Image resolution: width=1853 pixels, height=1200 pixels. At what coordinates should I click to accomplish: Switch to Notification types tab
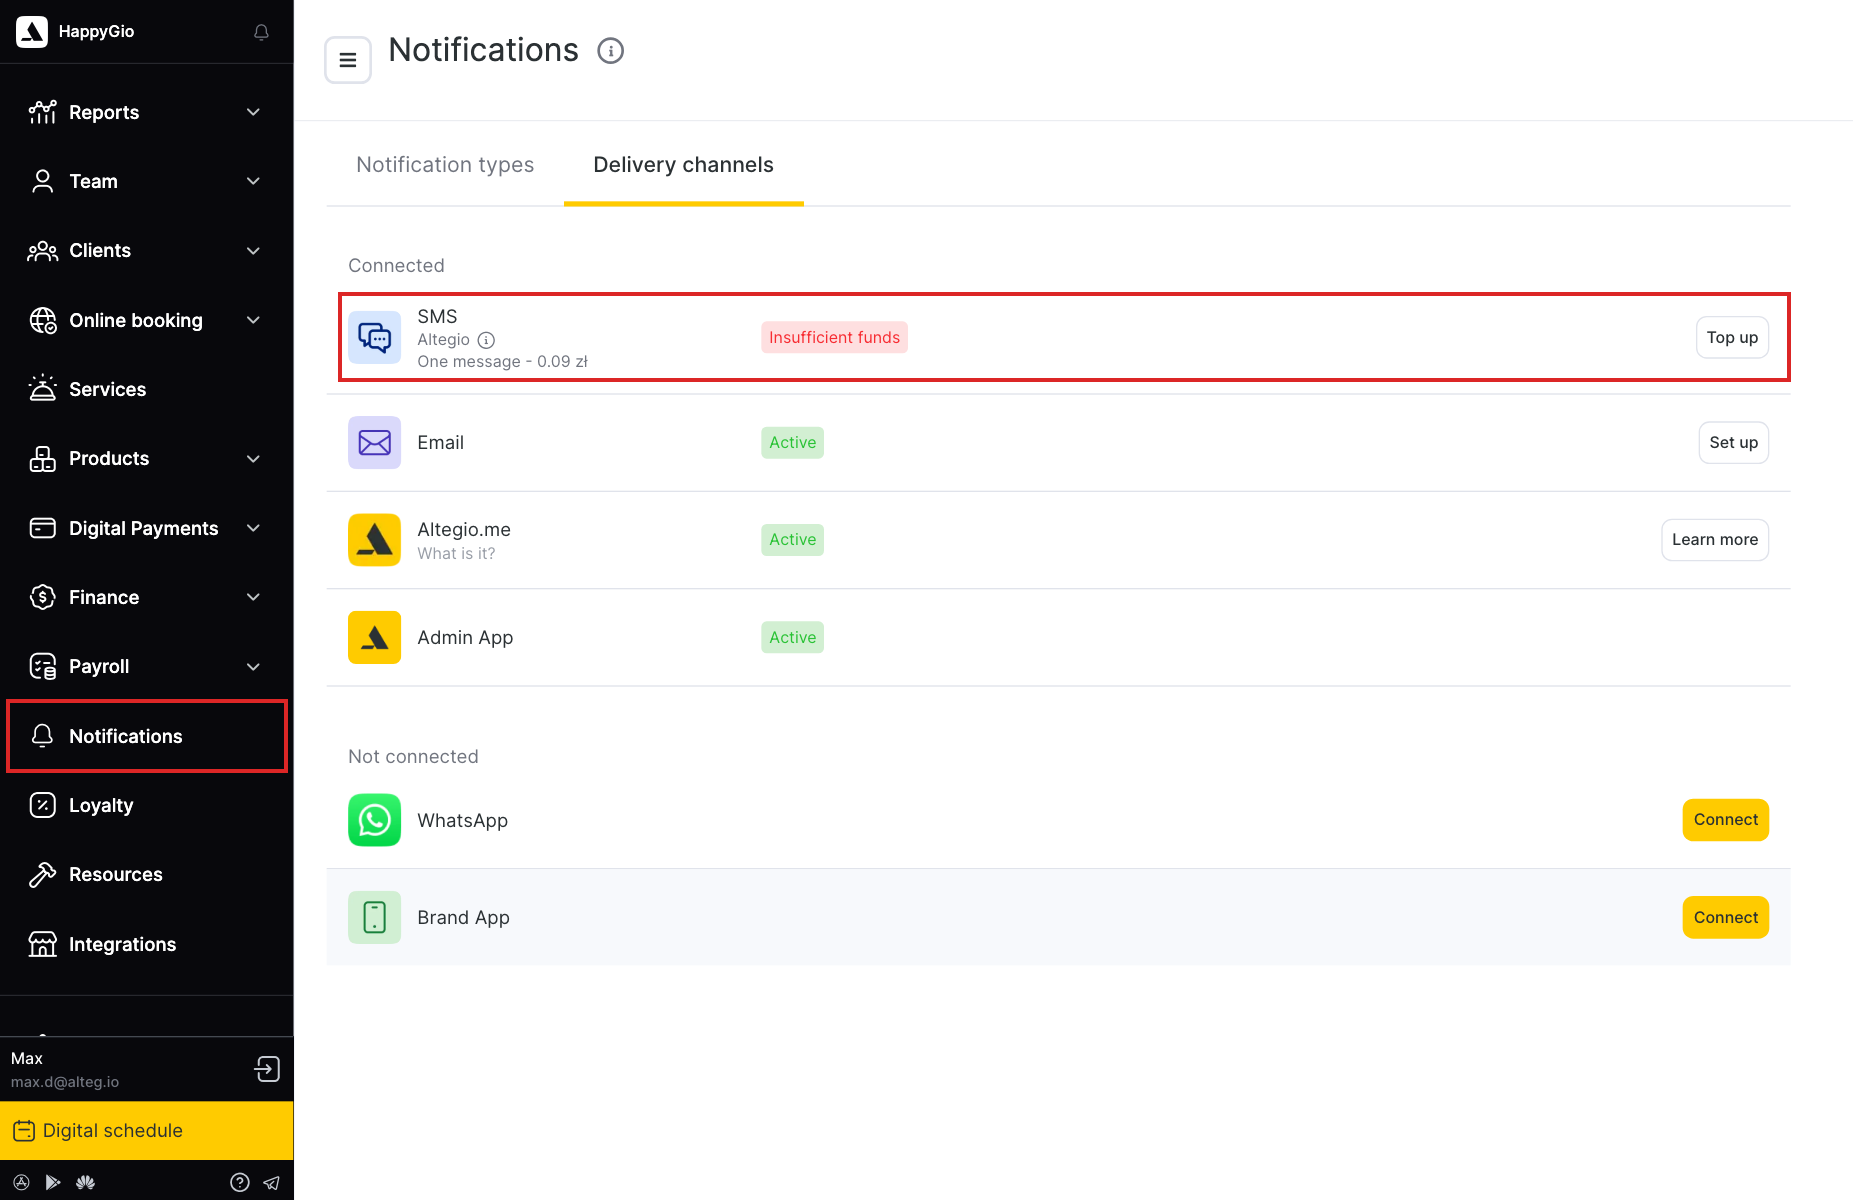point(445,165)
